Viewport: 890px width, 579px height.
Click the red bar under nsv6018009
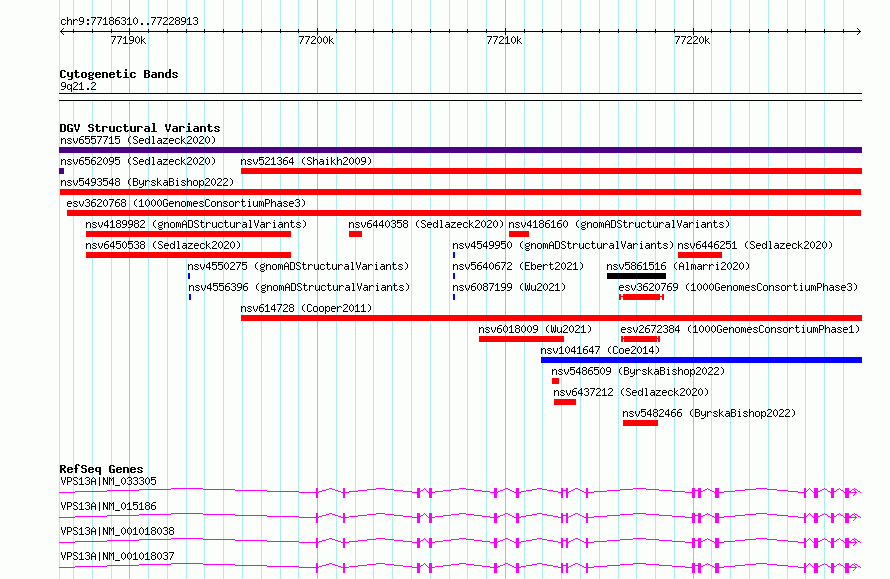click(522, 339)
